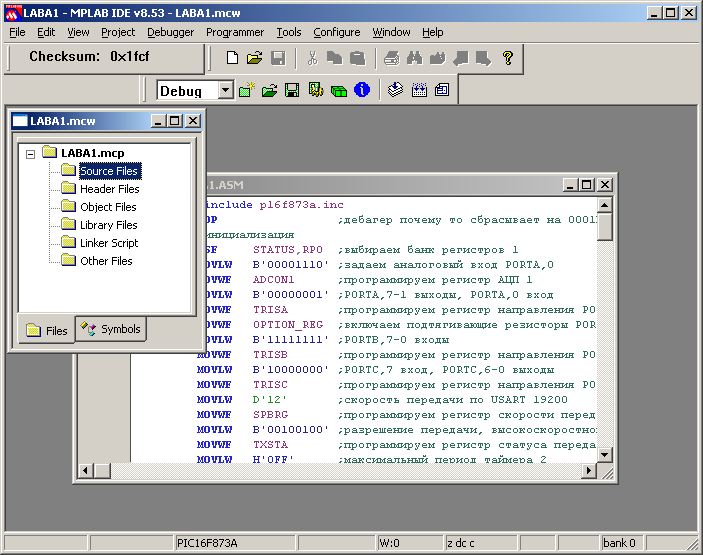The height and width of the screenshot is (555, 703).
Task: Select the Other Files folder
Action: click(x=106, y=260)
